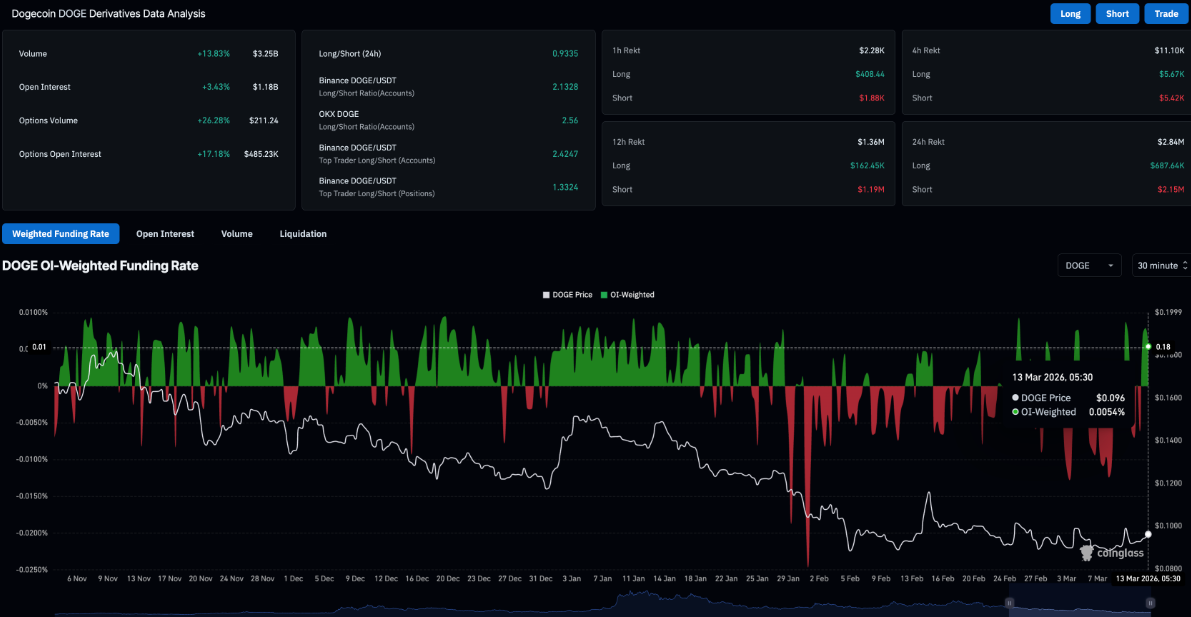
Task: Expand the DOGE coin picker menu
Action: pyautogui.click(x=1089, y=264)
